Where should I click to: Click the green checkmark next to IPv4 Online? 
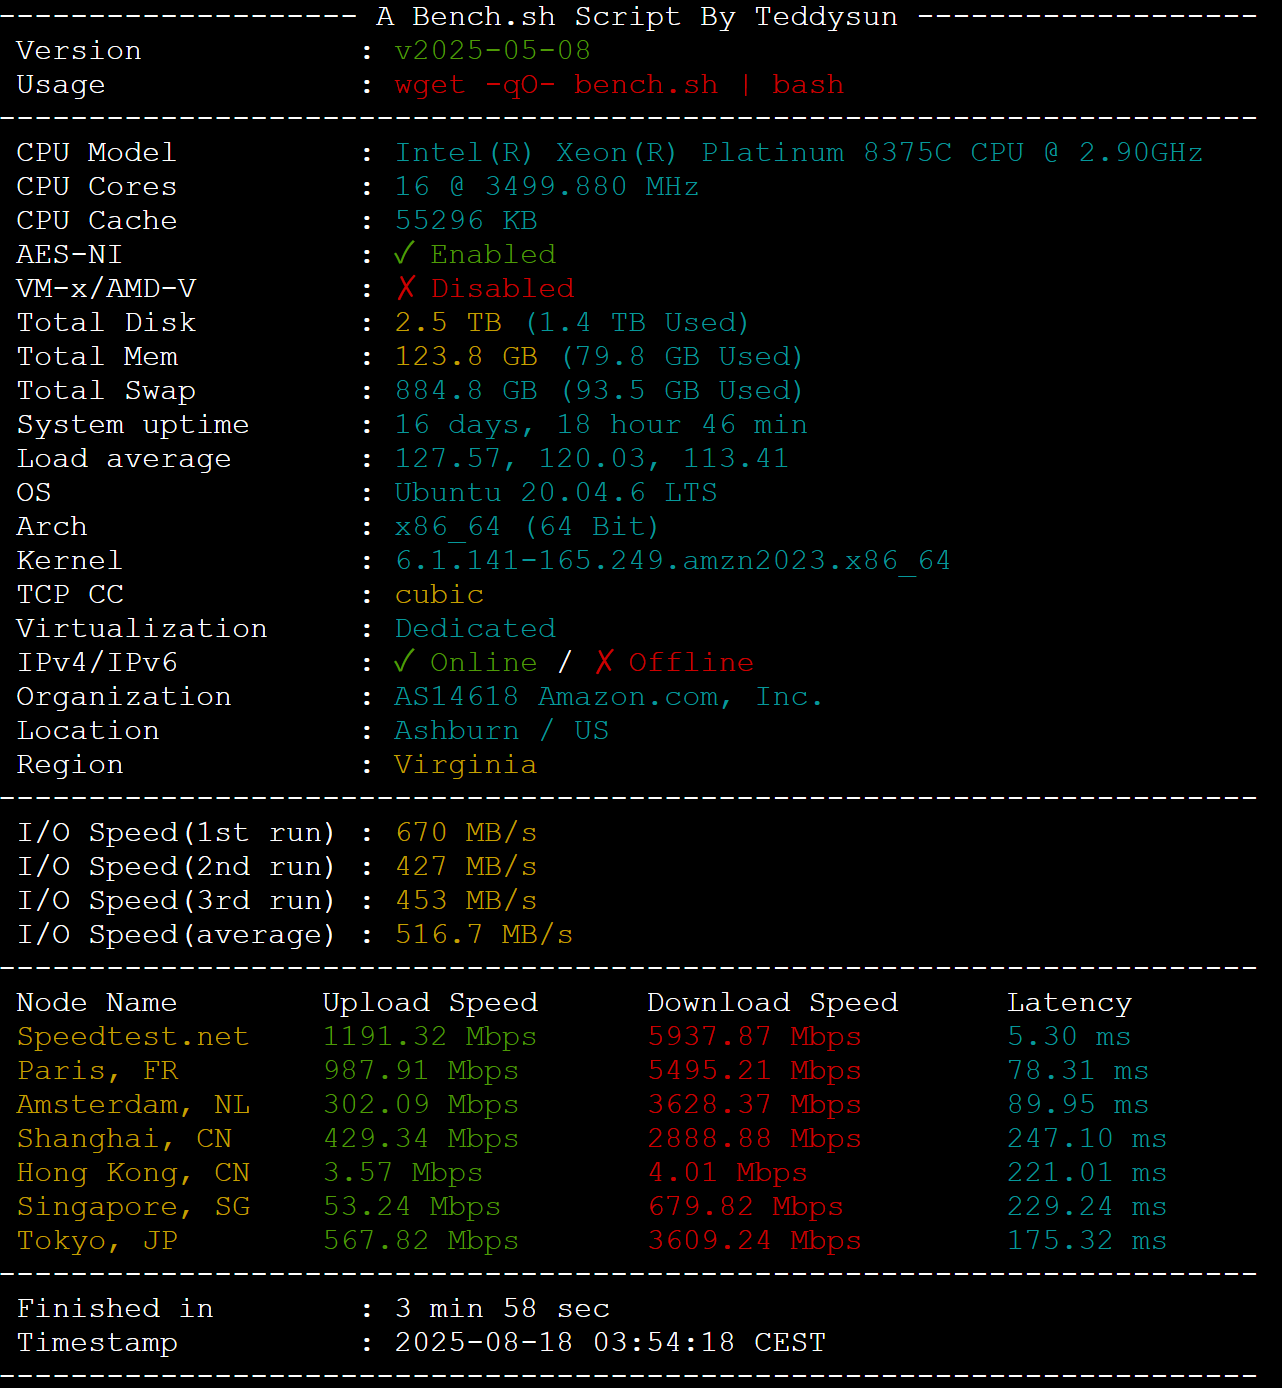tap(404, 662)
